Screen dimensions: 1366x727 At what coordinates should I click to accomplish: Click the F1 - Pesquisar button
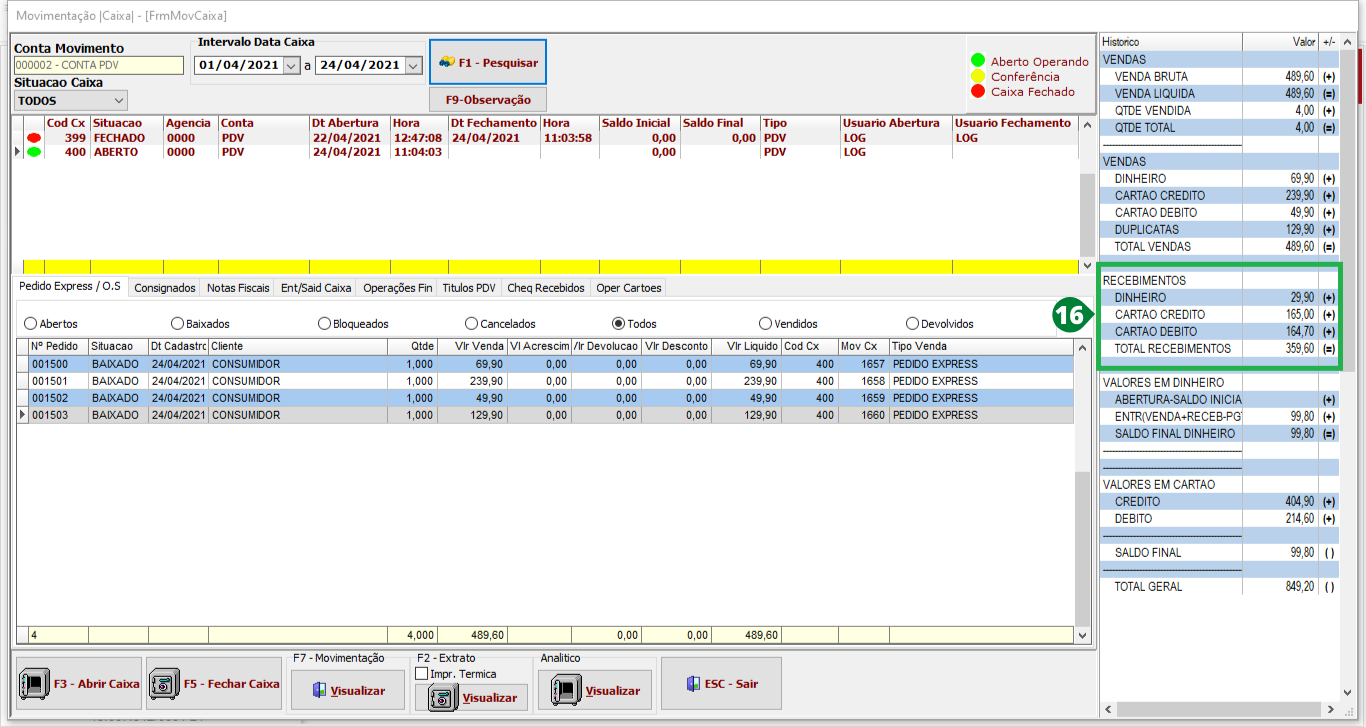pyautogui.click(x=488, y=62)
